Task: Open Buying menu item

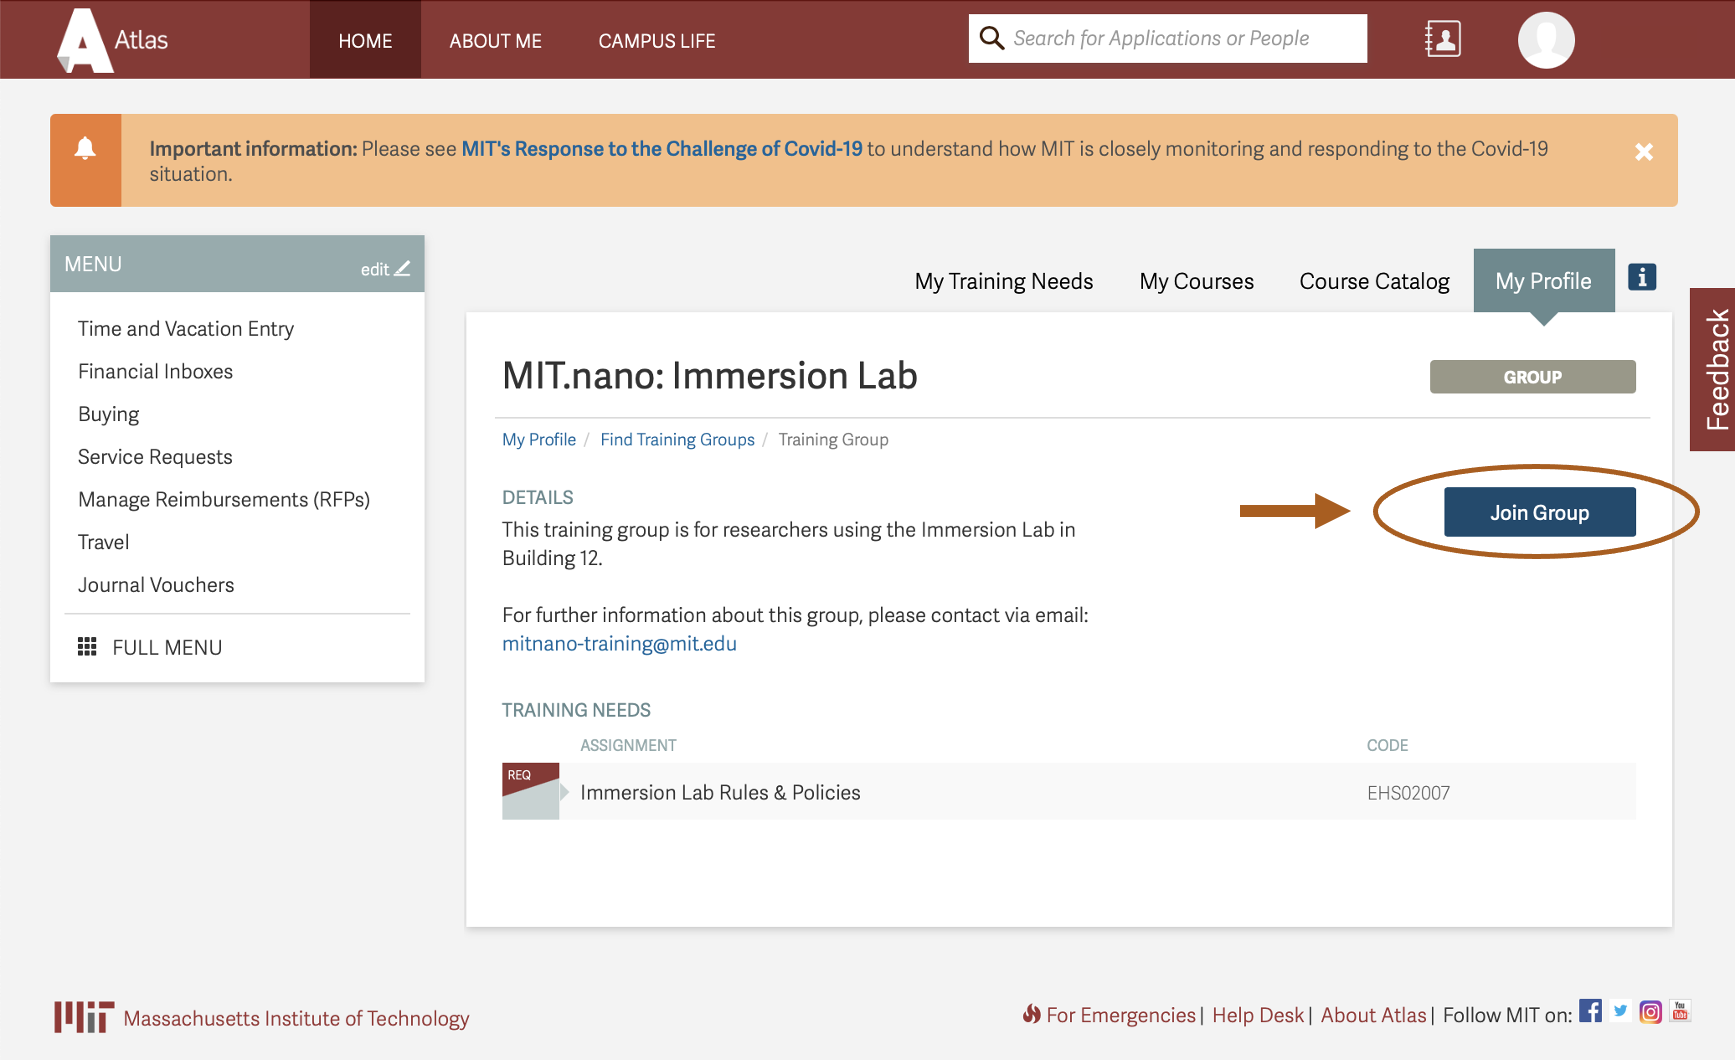Action: pos(108,414)
